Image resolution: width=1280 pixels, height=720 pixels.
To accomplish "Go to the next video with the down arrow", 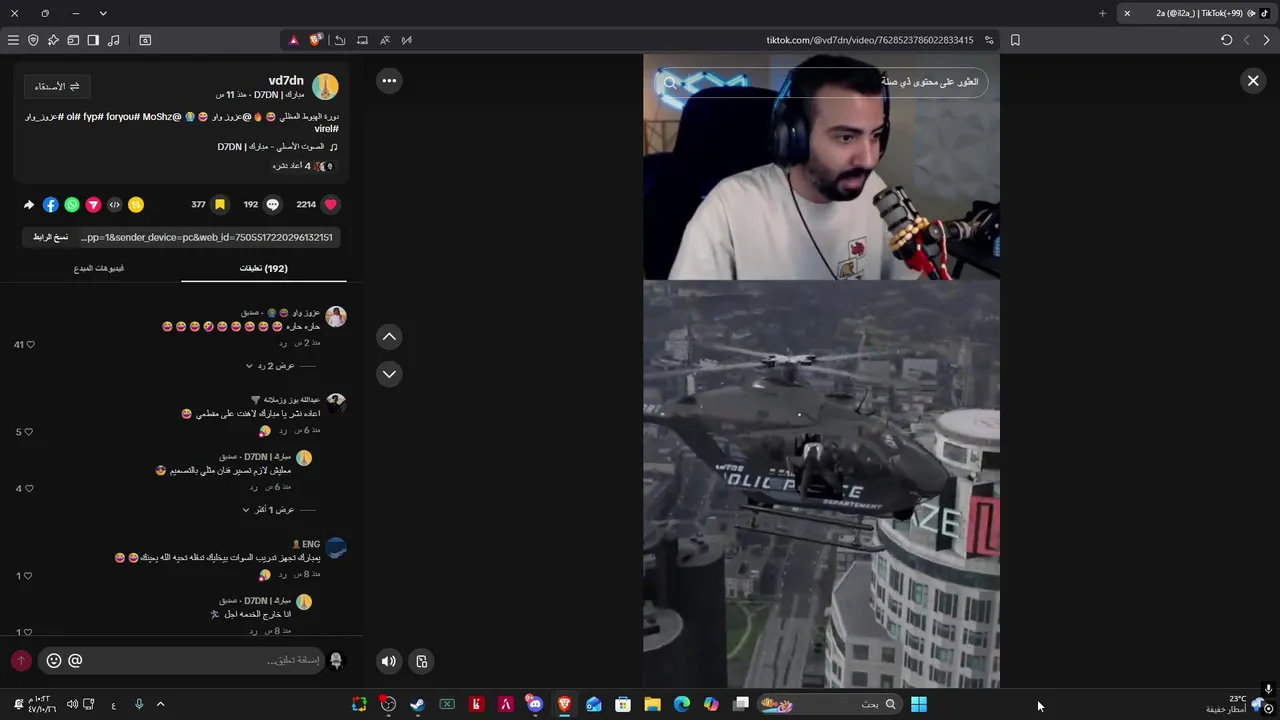I will click(389, 374).
